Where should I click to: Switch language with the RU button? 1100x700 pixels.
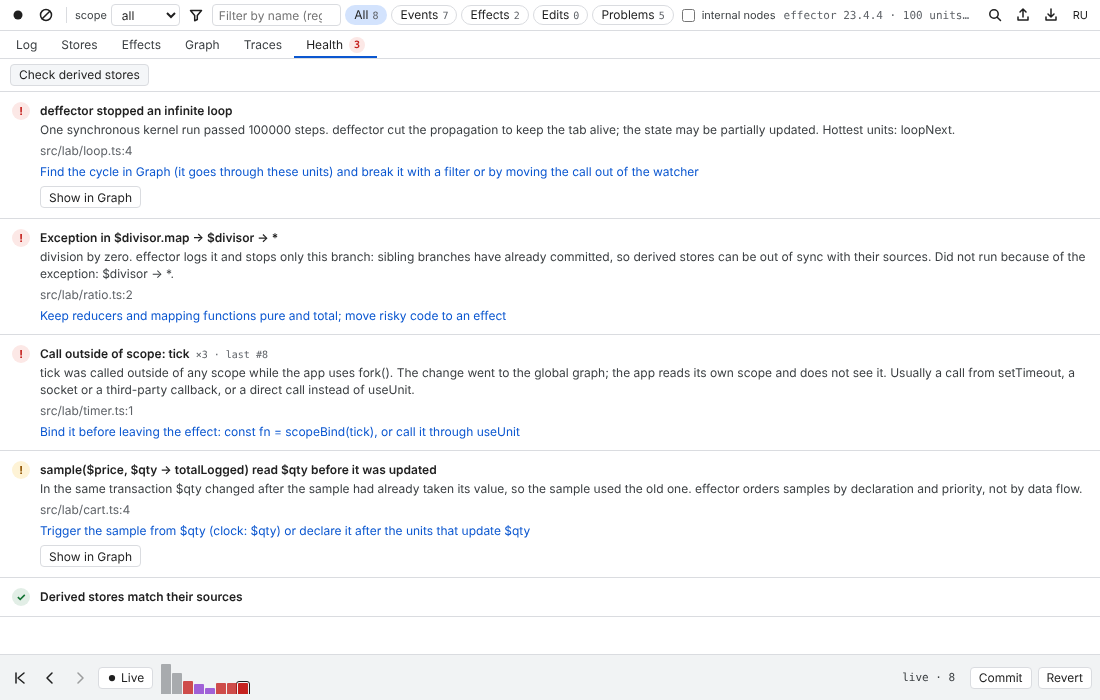[x=1080, y=15]
